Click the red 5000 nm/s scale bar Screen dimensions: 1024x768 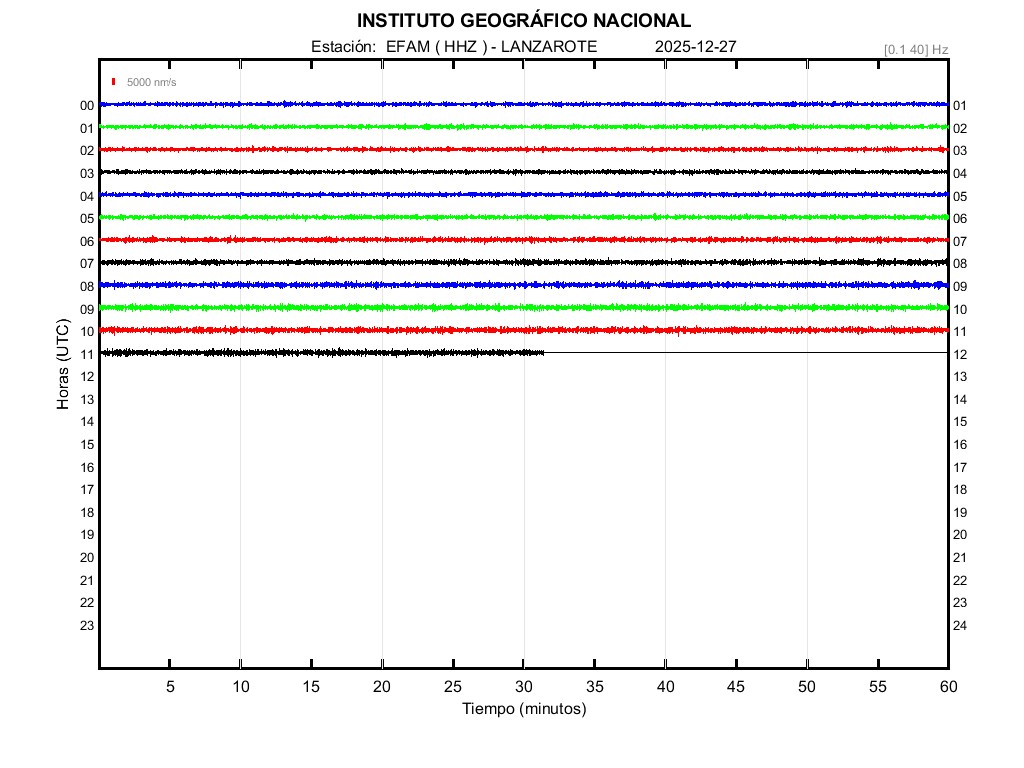(115, 82)
